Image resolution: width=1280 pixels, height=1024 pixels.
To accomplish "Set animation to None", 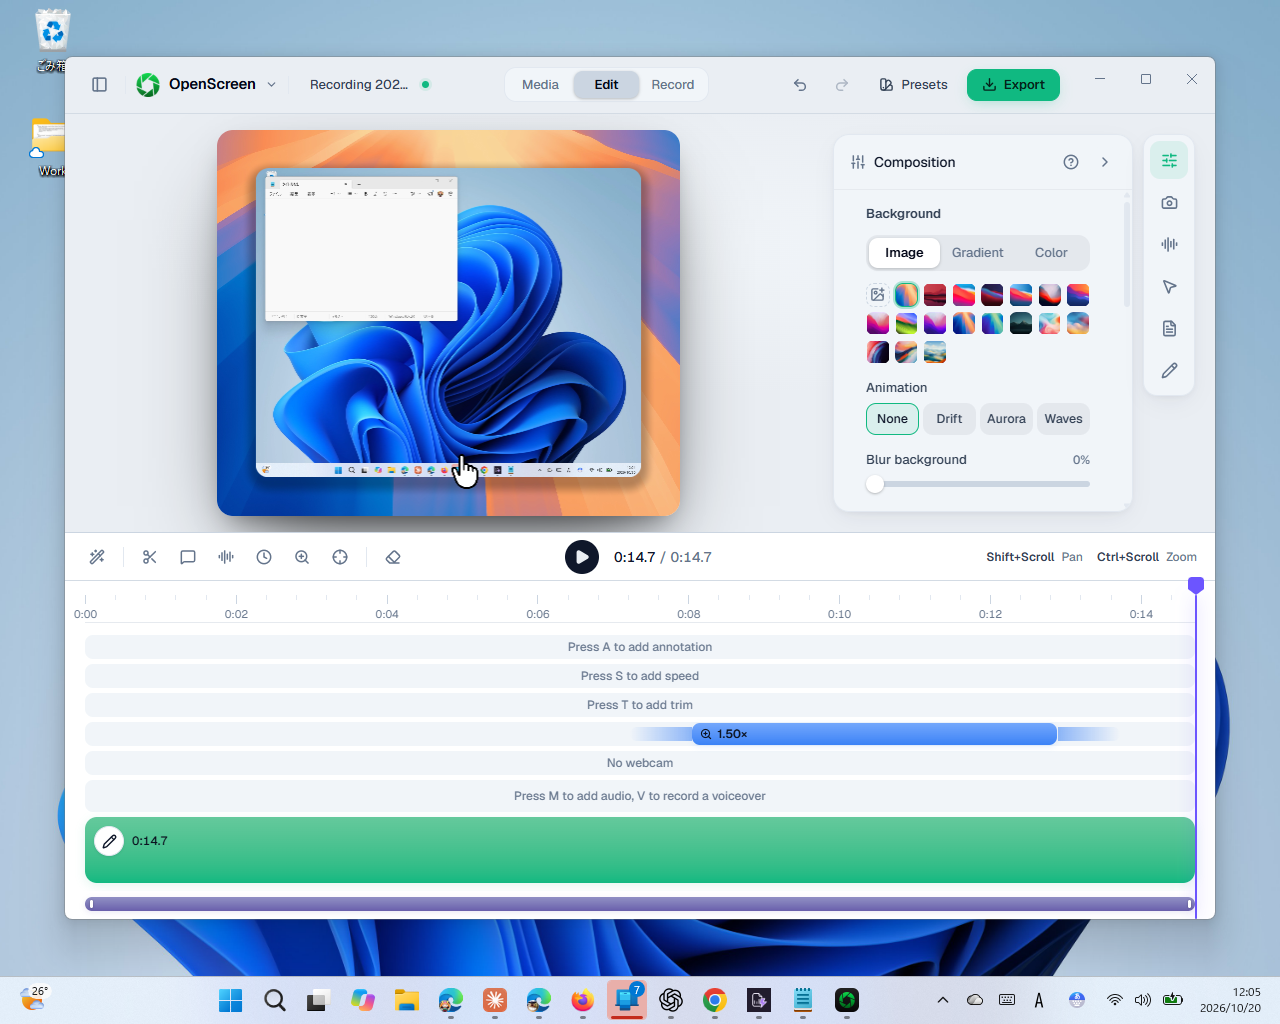I will click(x=892, y=419).
